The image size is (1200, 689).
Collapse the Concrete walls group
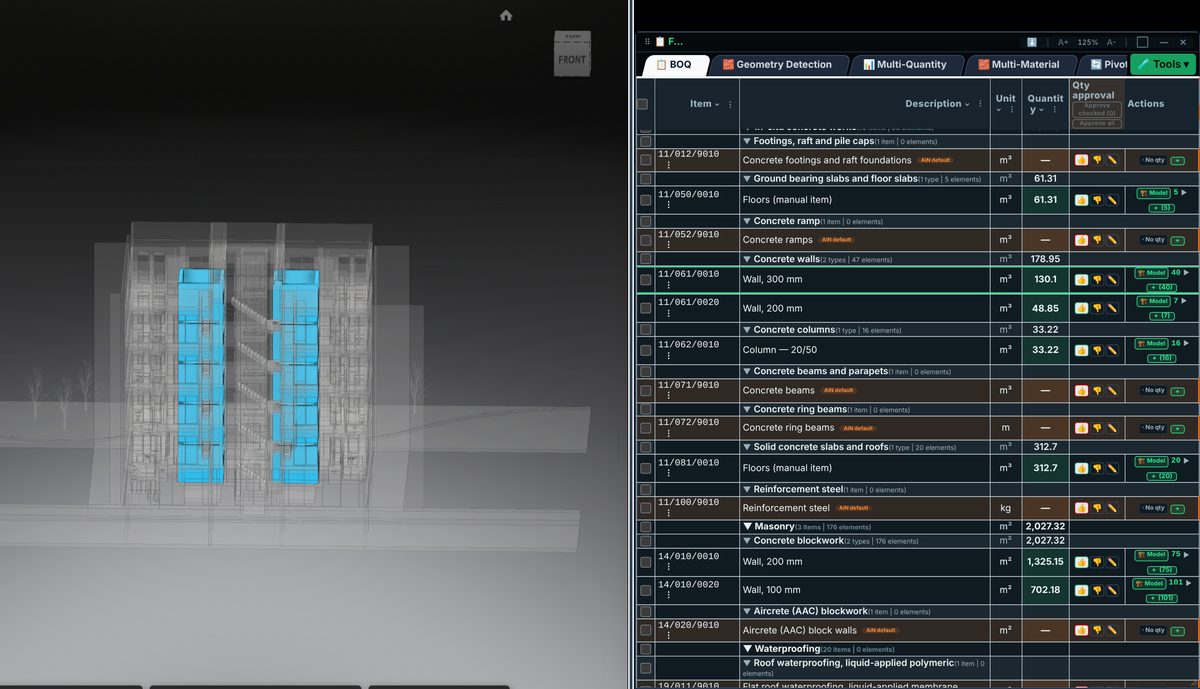[x=747, y=259]
